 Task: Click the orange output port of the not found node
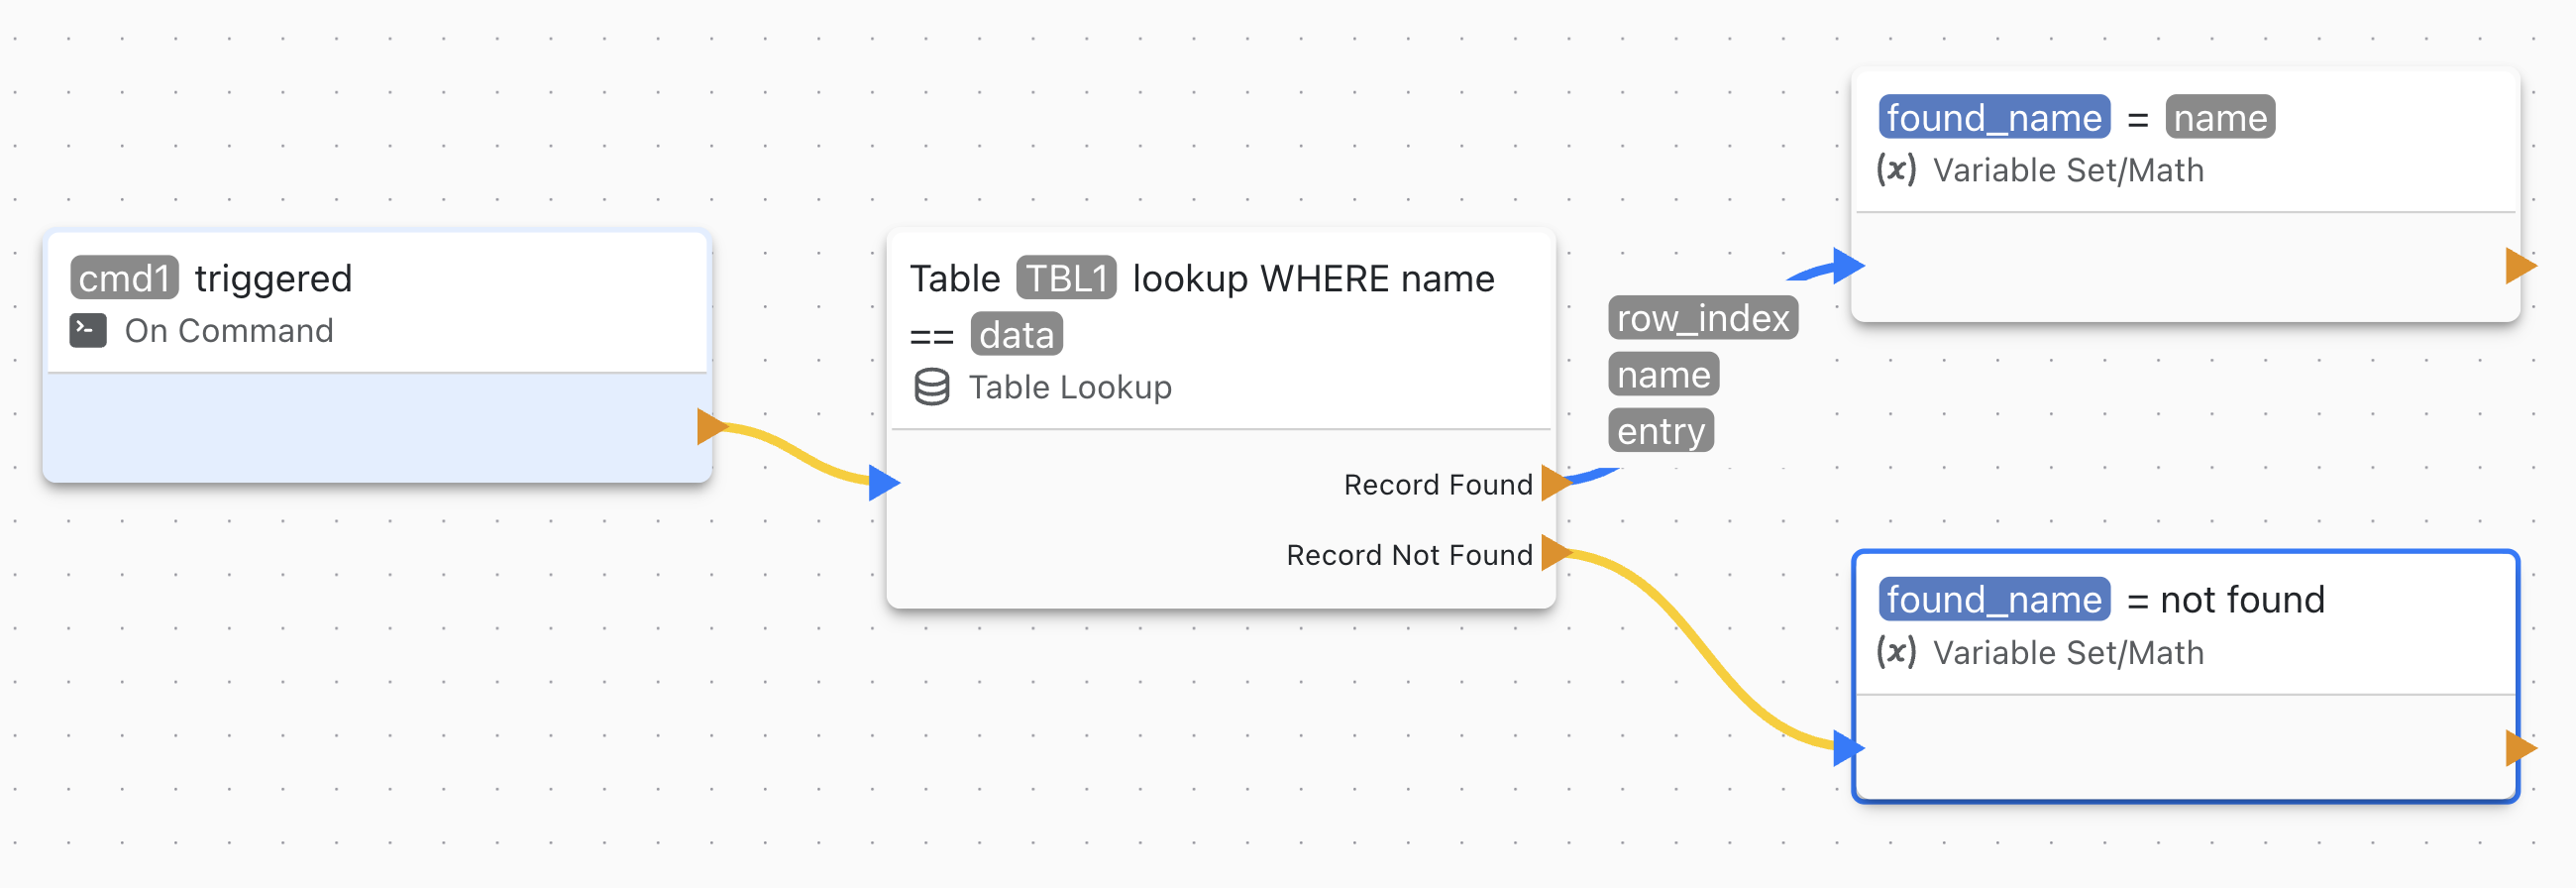pos(2521,748)
